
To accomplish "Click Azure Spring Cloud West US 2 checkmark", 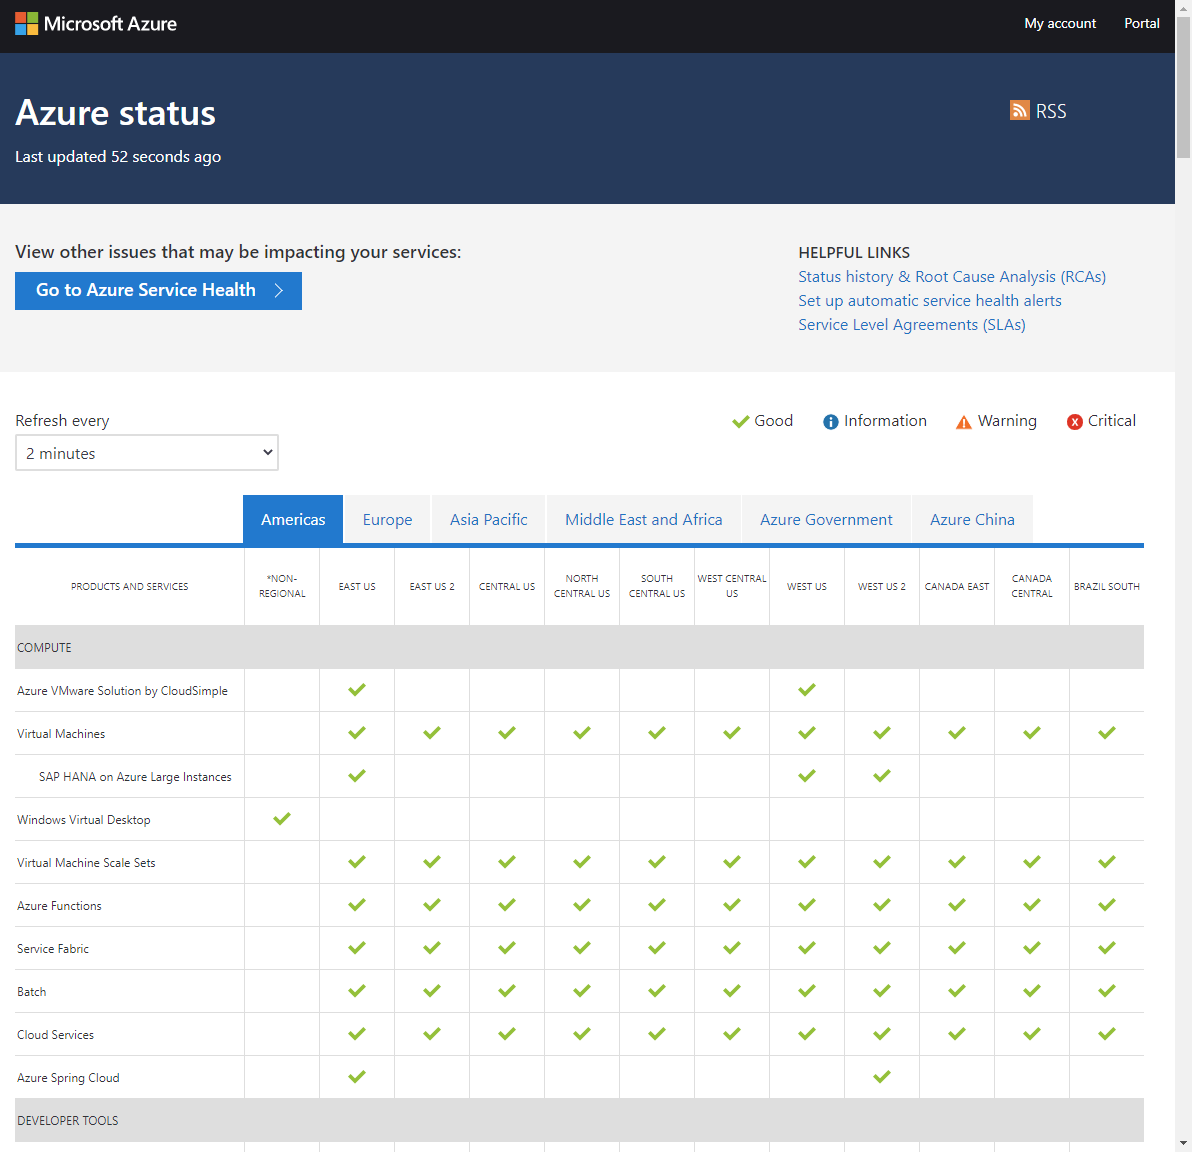I will [882, 1077].
